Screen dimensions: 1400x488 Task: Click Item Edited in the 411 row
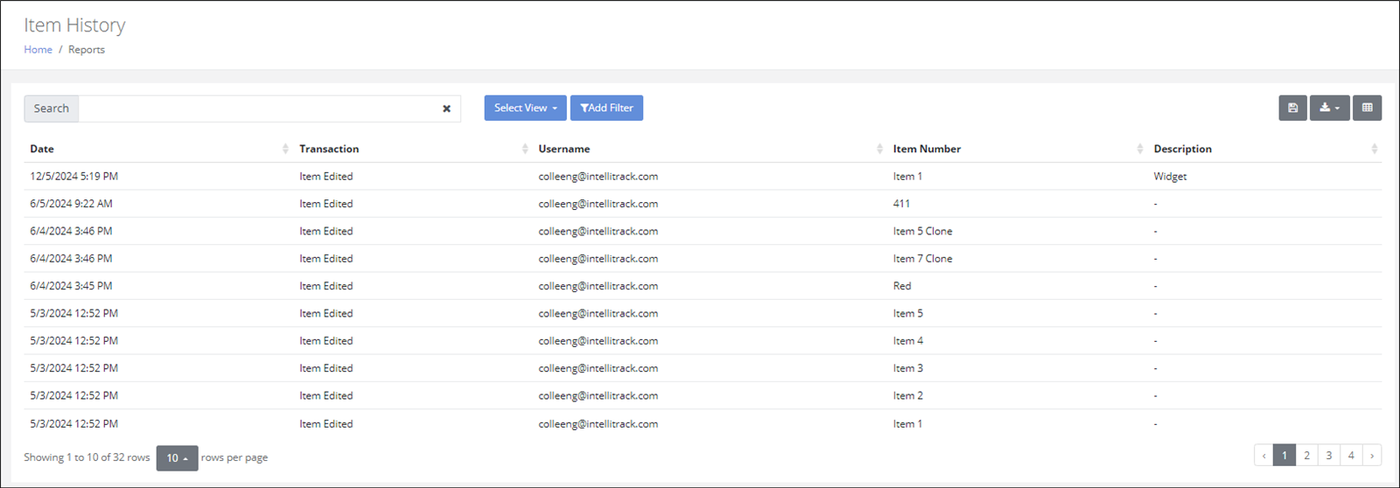click(x=326, y=204)
